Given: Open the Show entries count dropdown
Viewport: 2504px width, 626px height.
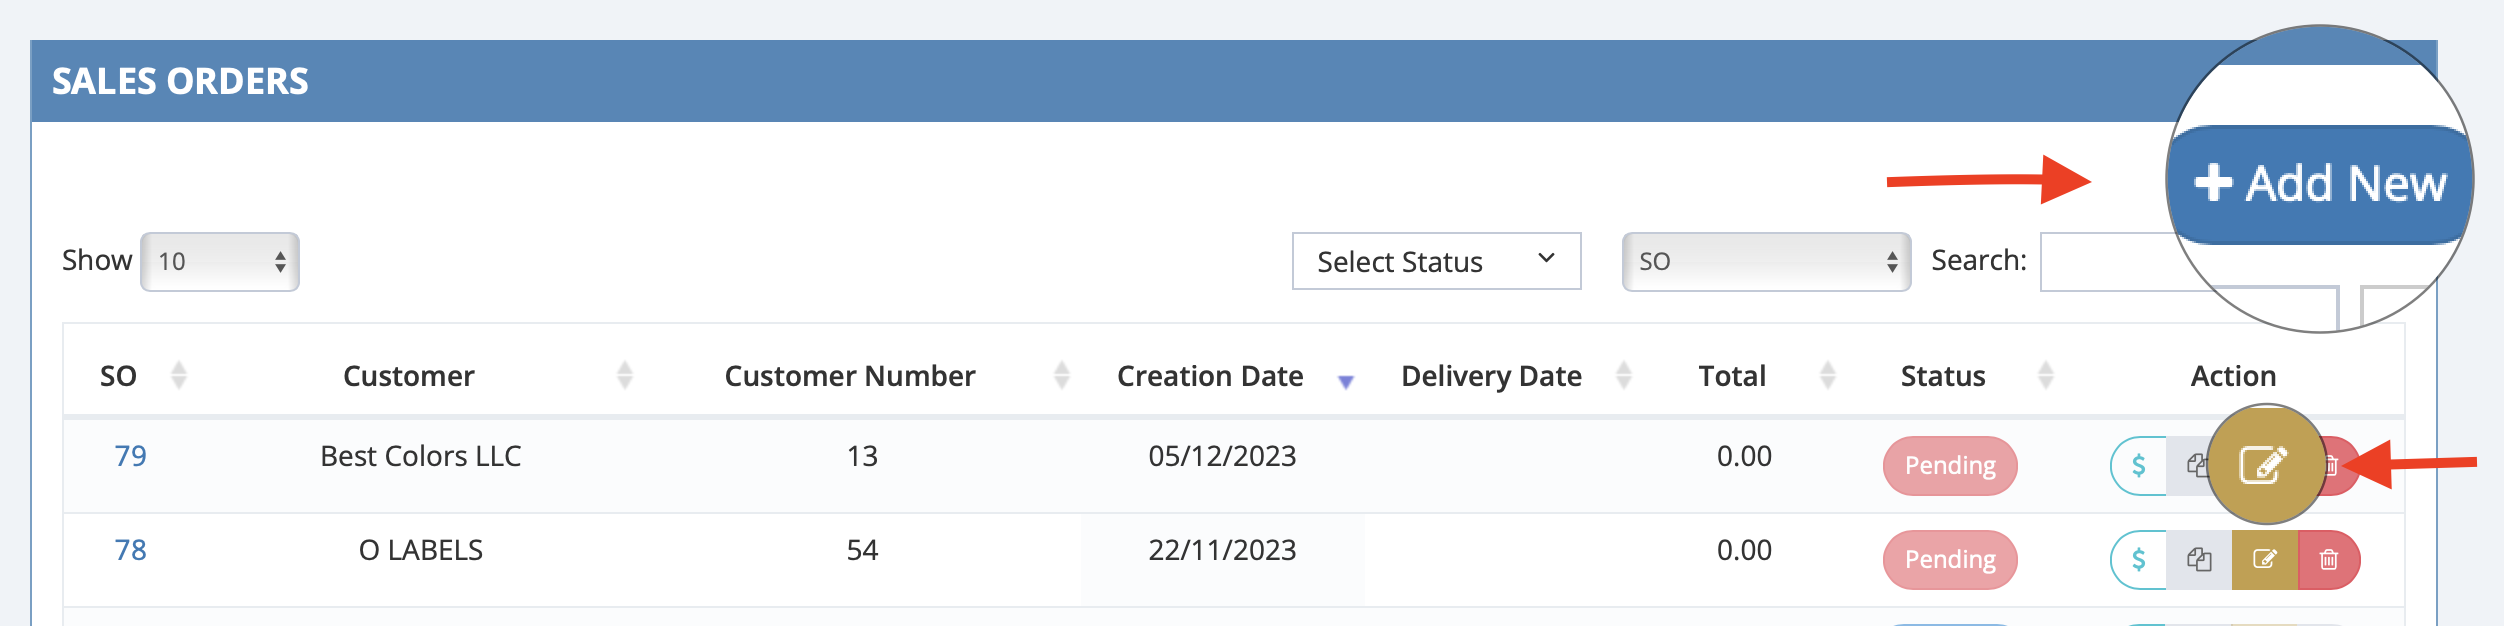Looking at the screenshot, I should coord(218,261).
